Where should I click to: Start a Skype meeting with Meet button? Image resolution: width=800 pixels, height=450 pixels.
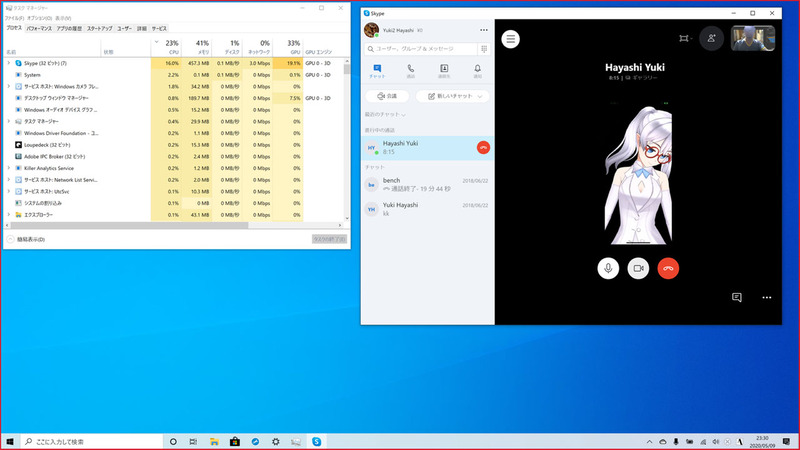tap(387, 96)
